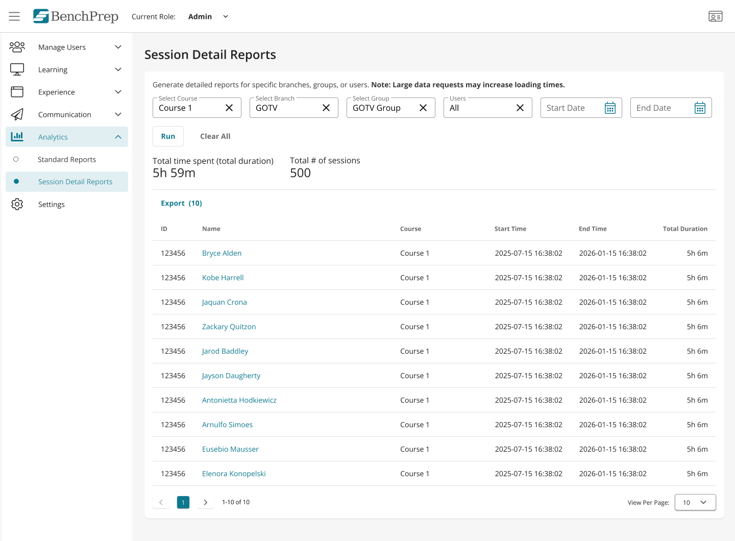Open the profile card icon at top right
Viewport: 735px width, 541px height.
click(715, 16)
